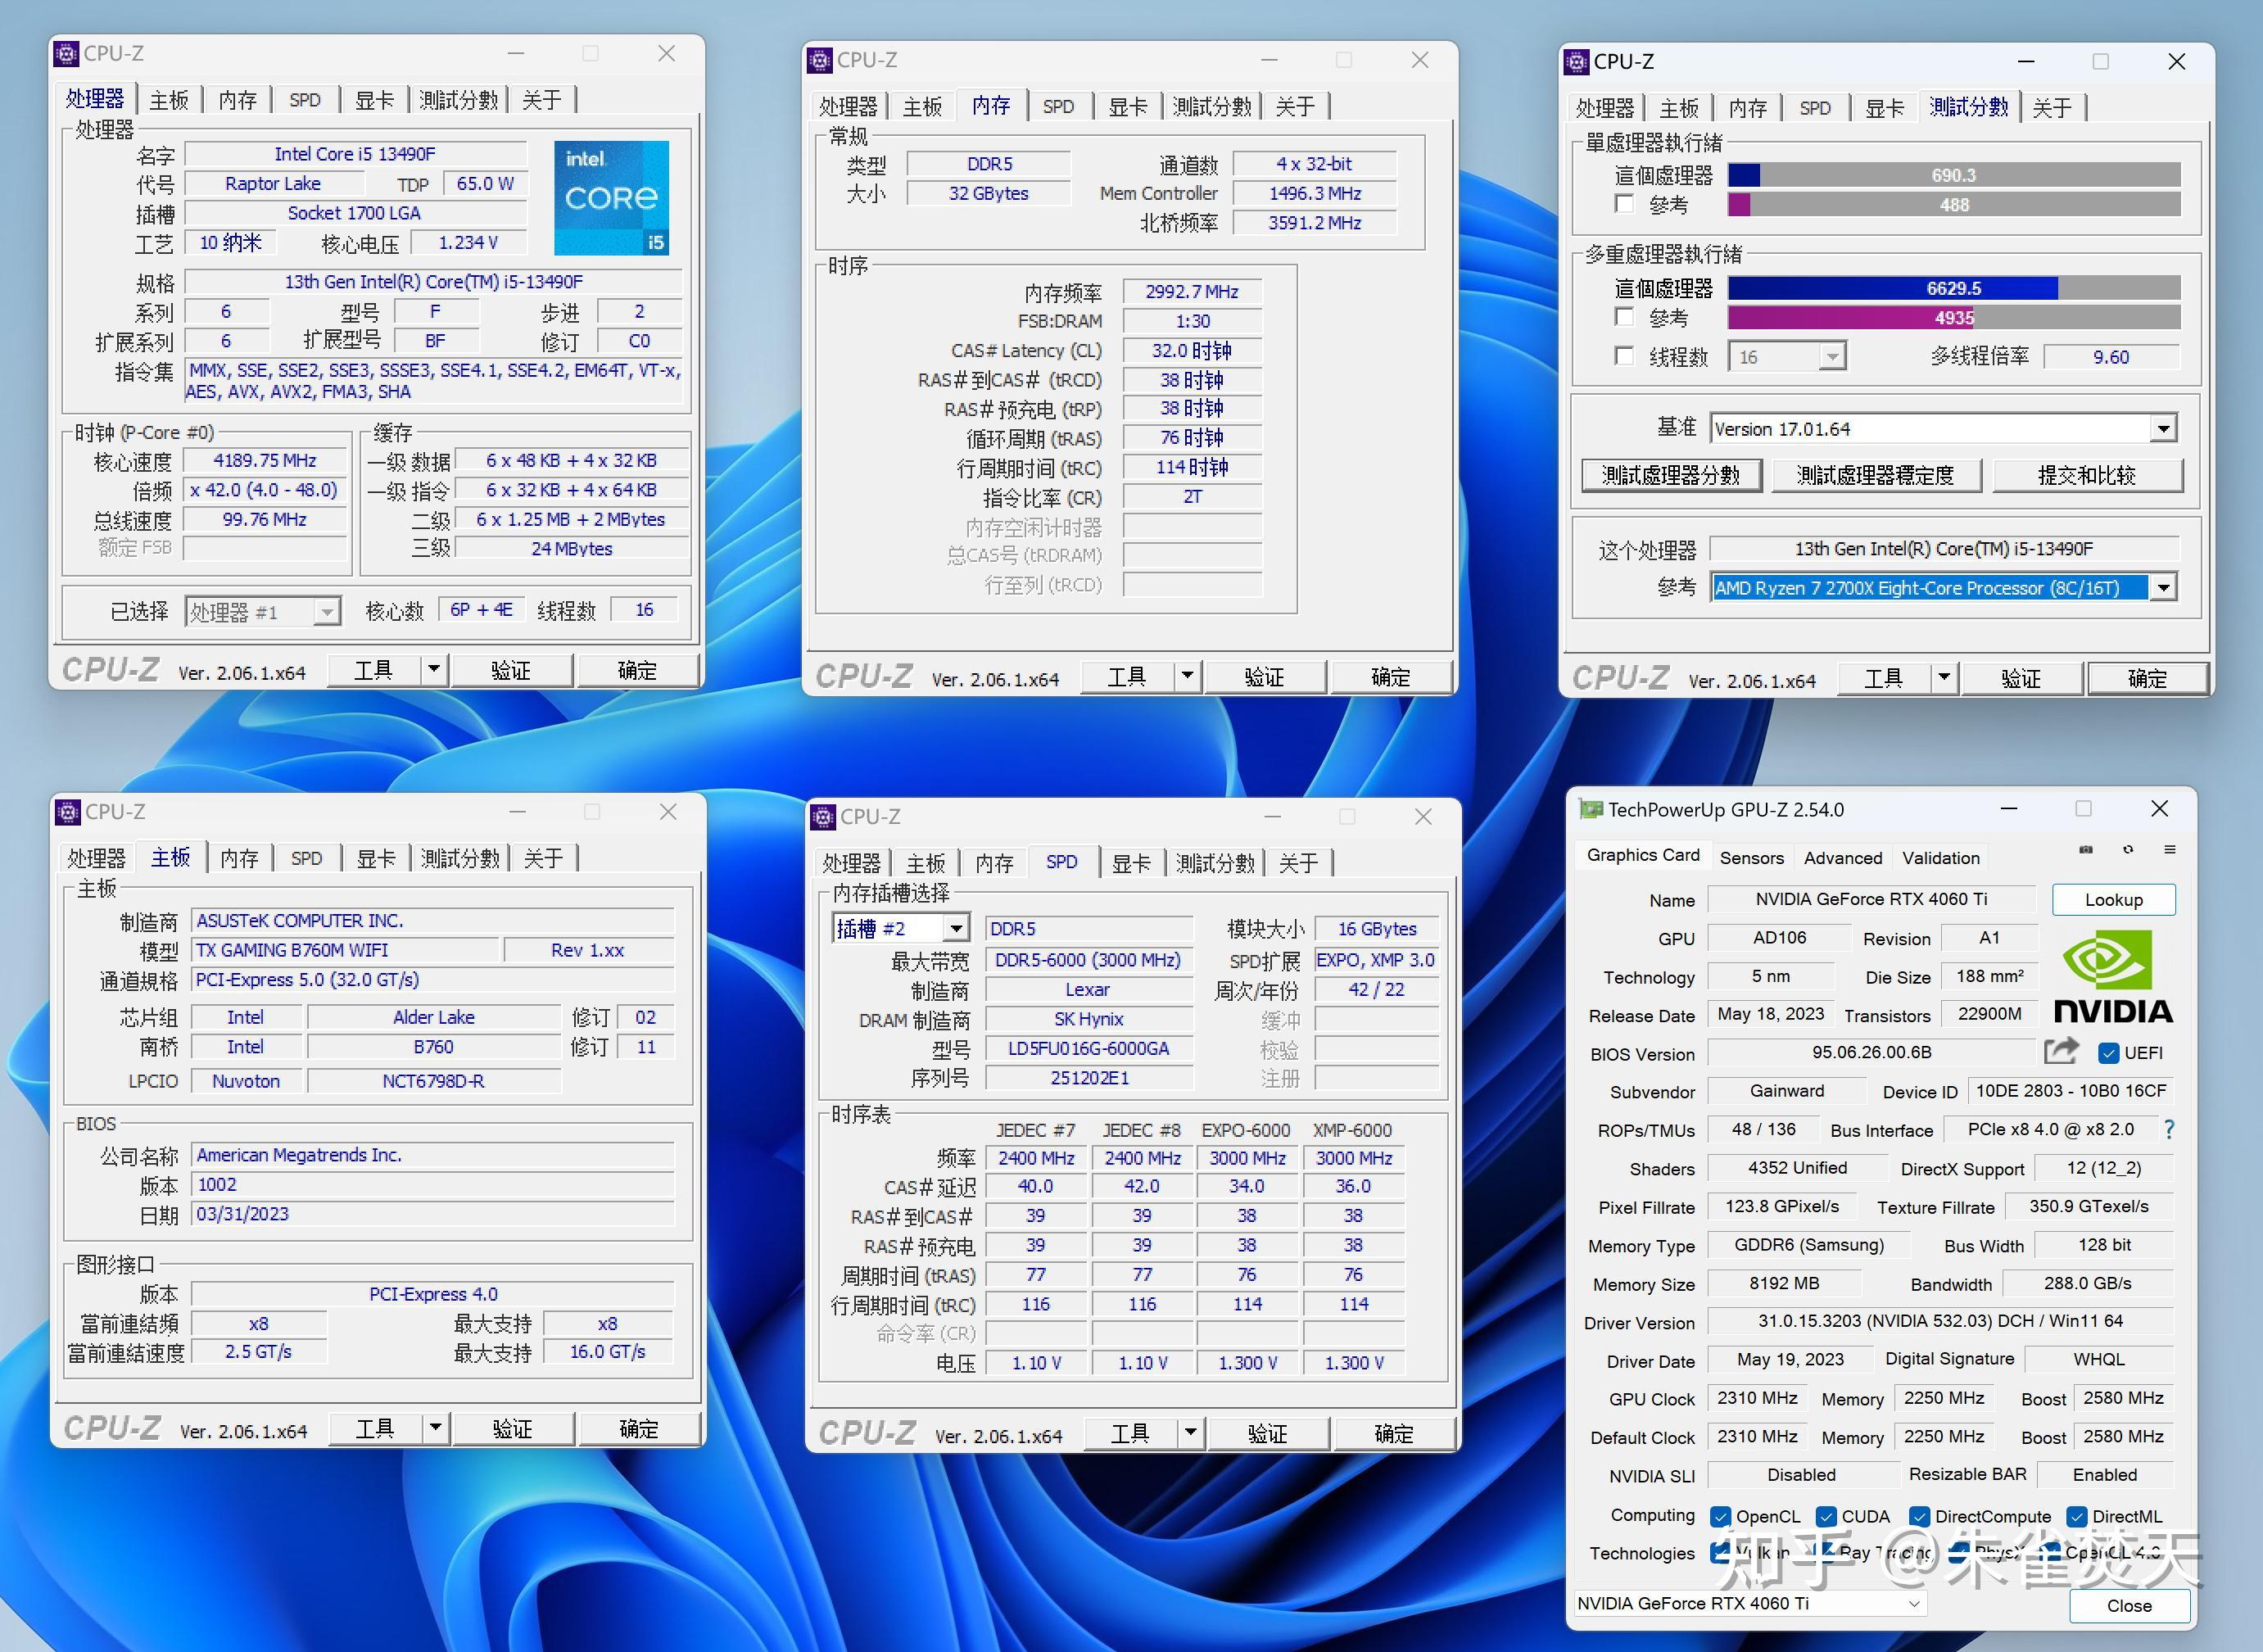Click the Intel Core i5 logo in processor window
Image resolution: width=2263 pixels, height=1652 pixels.
(611, 198)
